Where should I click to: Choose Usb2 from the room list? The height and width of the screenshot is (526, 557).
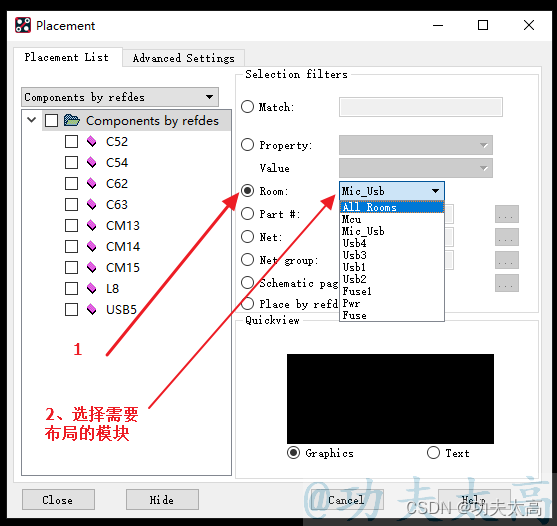click(x=392, y=279)
